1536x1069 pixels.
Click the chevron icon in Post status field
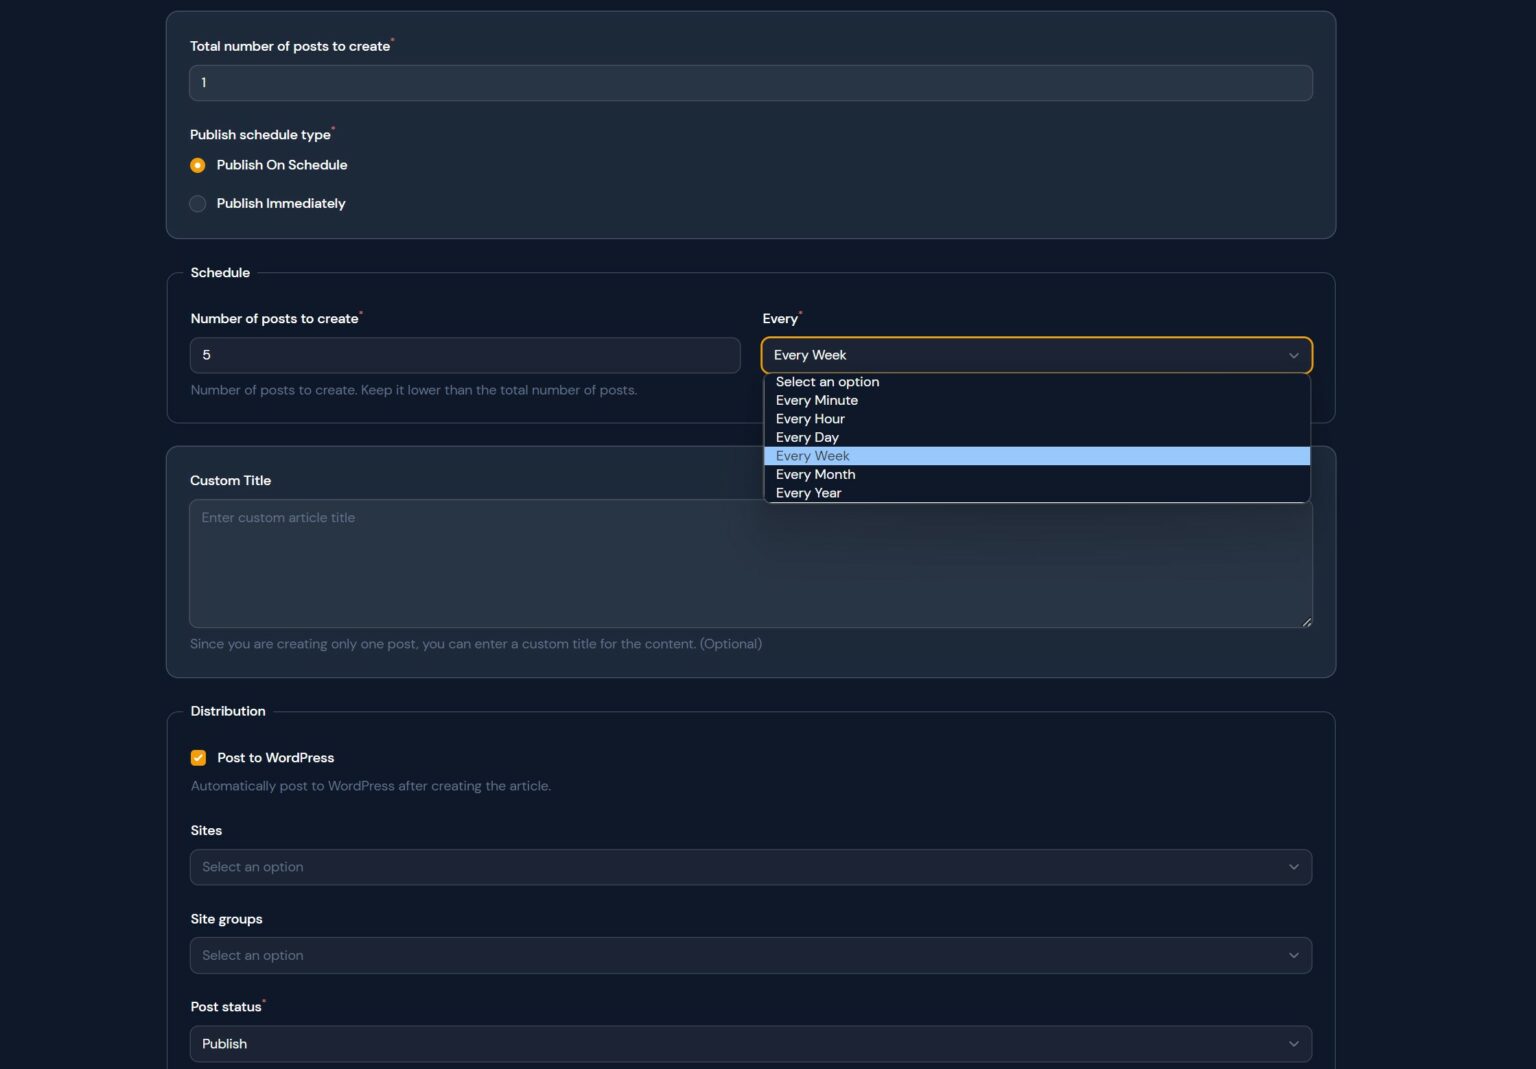tap(1293, 1044)
